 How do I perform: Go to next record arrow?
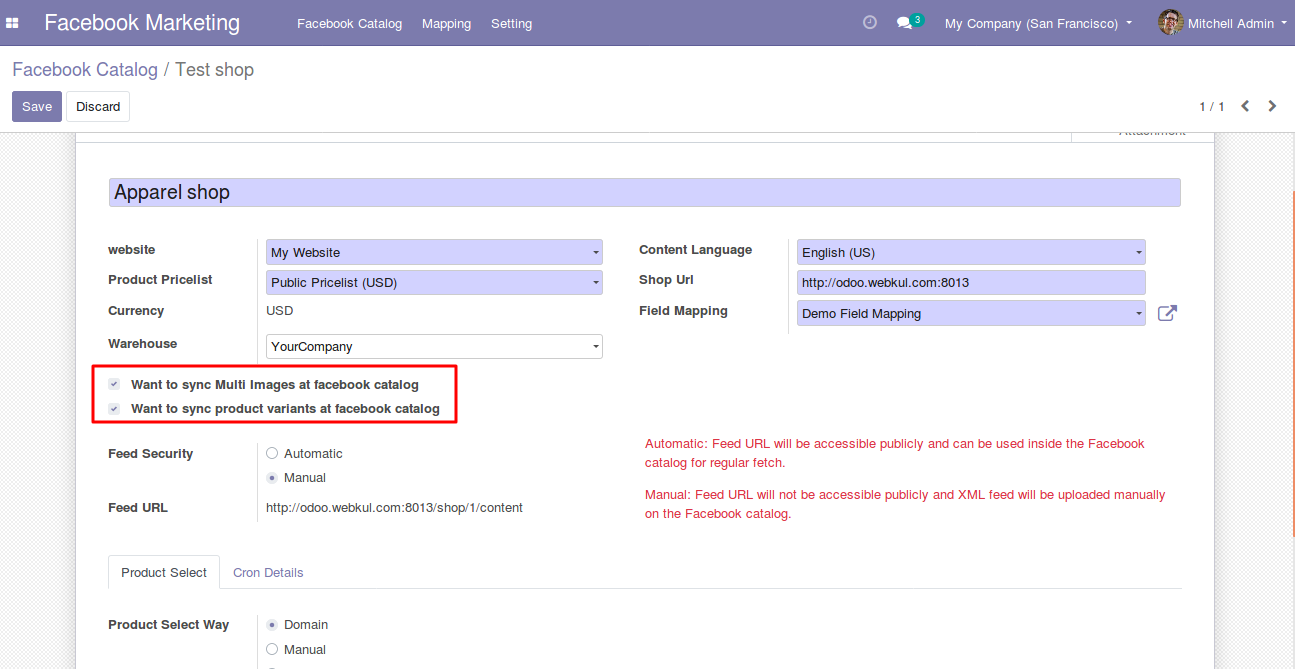[x=1272, y=106]
